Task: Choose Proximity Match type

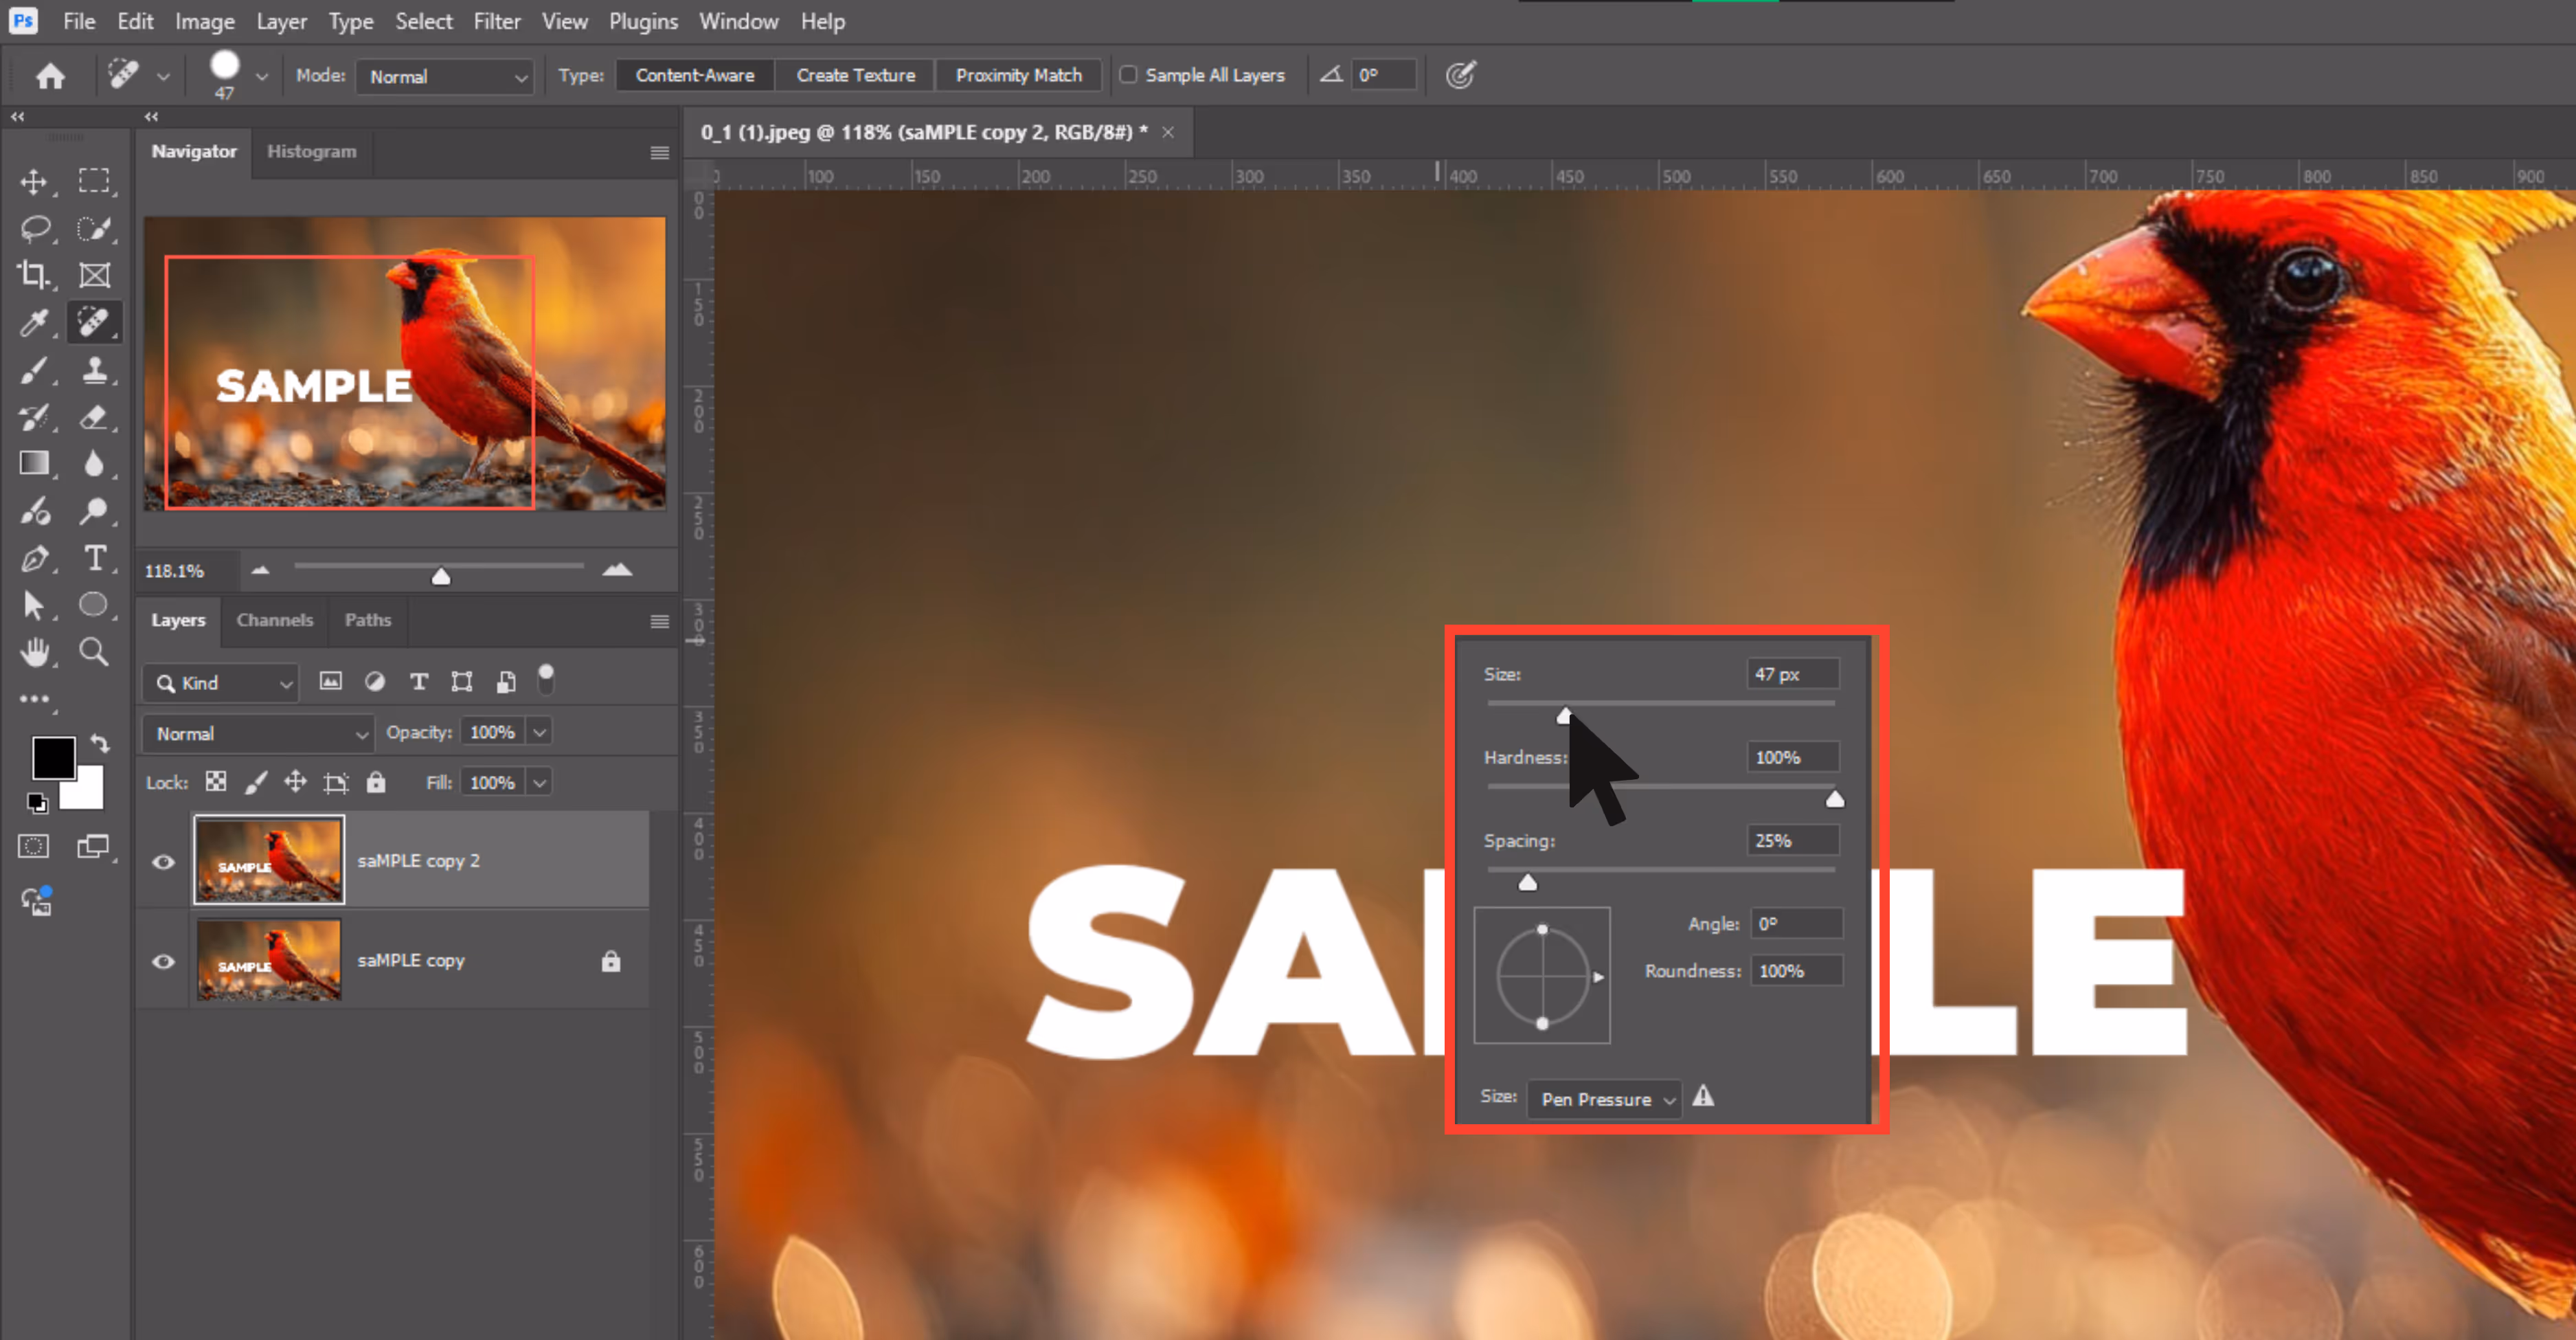Action: [x=1018, y=75]
